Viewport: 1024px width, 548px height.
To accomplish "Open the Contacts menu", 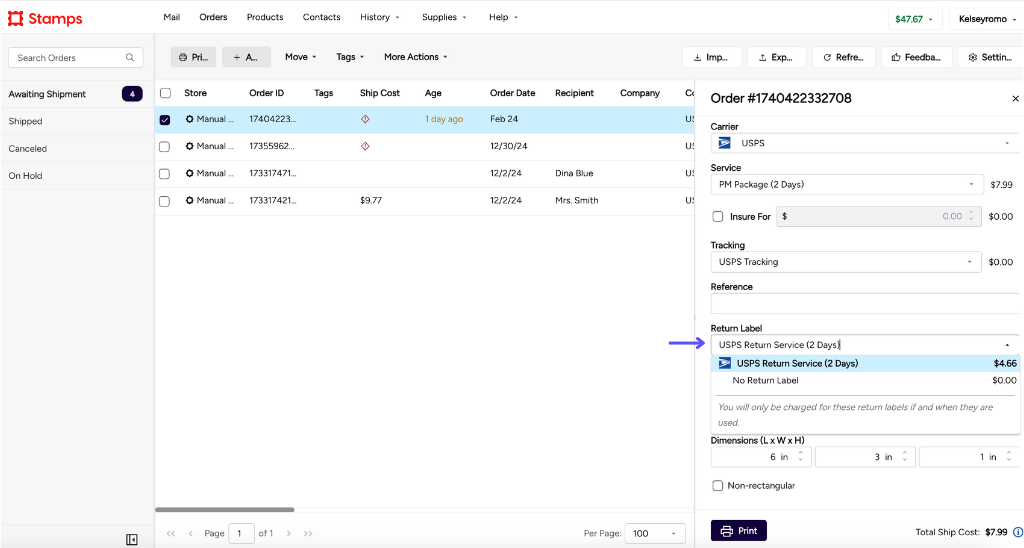I will tap(321, 17).
